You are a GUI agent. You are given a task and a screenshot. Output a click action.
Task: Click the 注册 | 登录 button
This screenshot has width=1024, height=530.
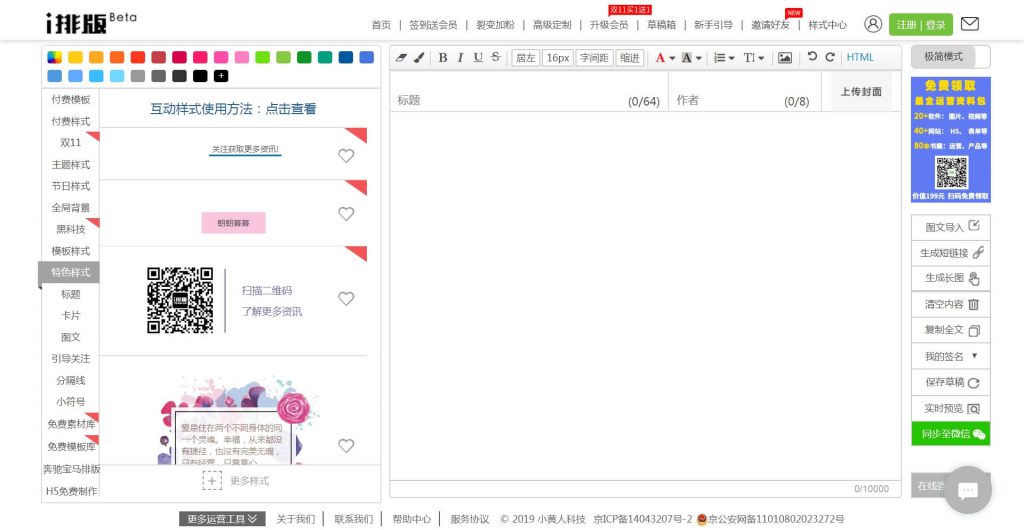pyautogui.click(x=921, y=25)
